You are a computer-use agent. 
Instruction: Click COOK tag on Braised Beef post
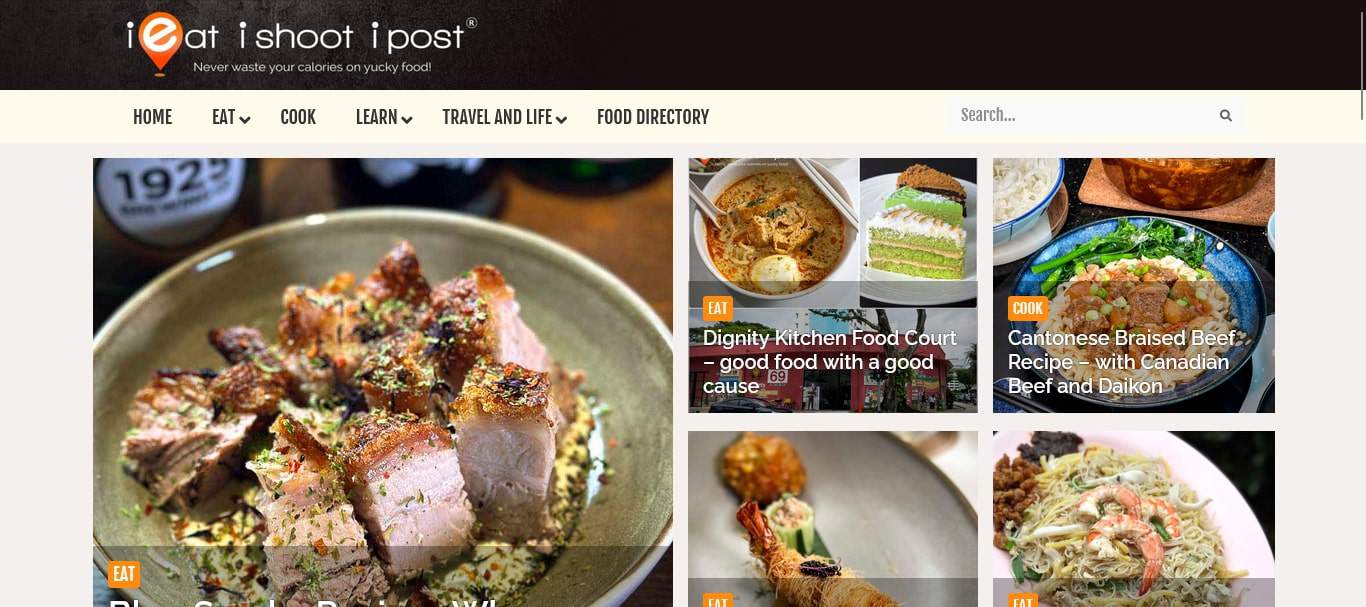tap(1027, 308)
